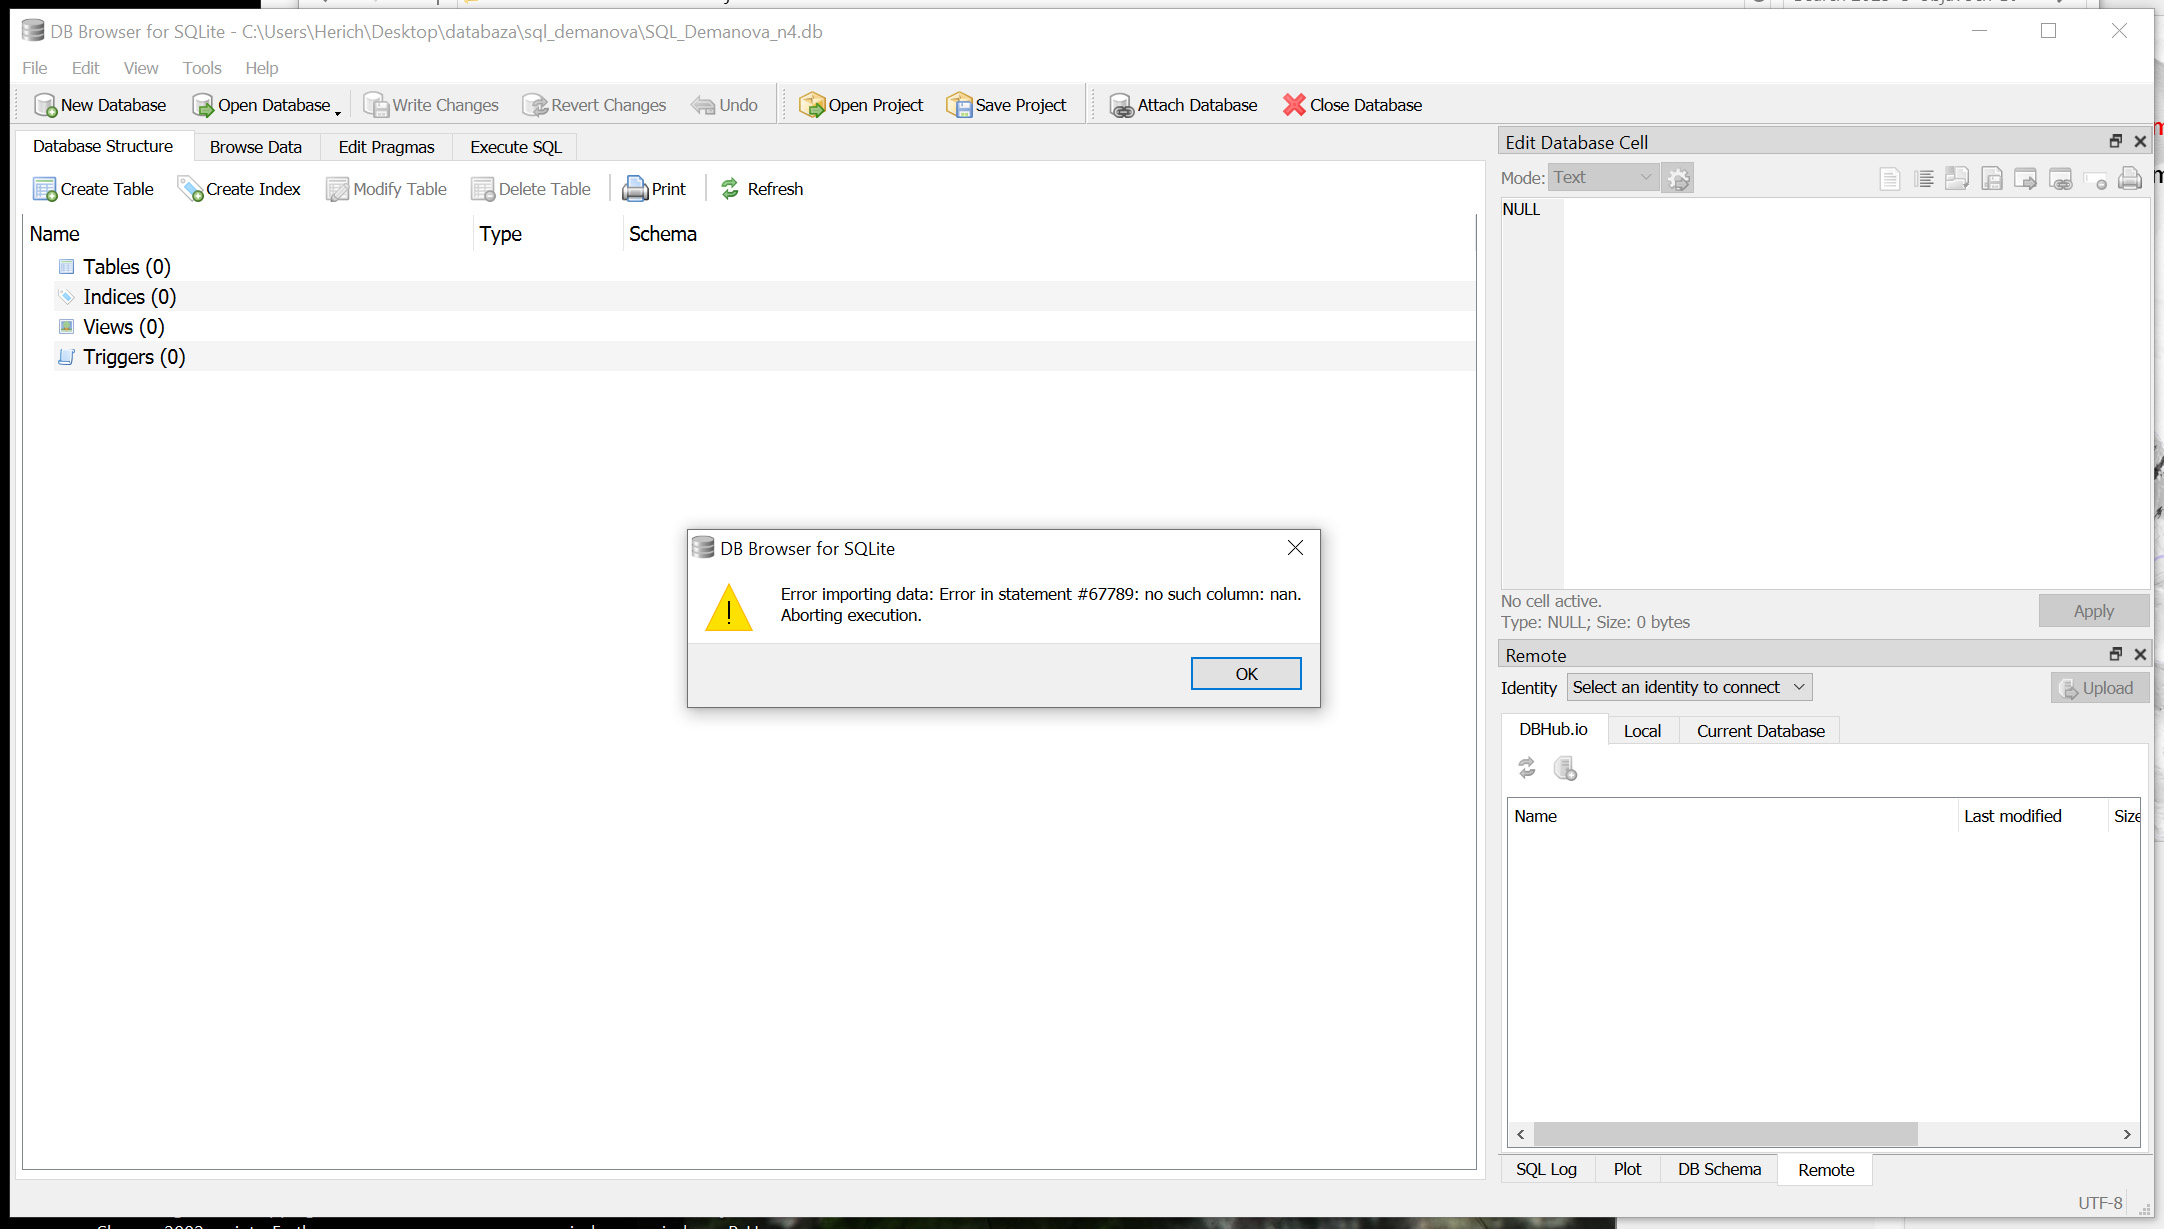Open the File menu
This screenshot has width=2164, height=1229.
[35, 68]
